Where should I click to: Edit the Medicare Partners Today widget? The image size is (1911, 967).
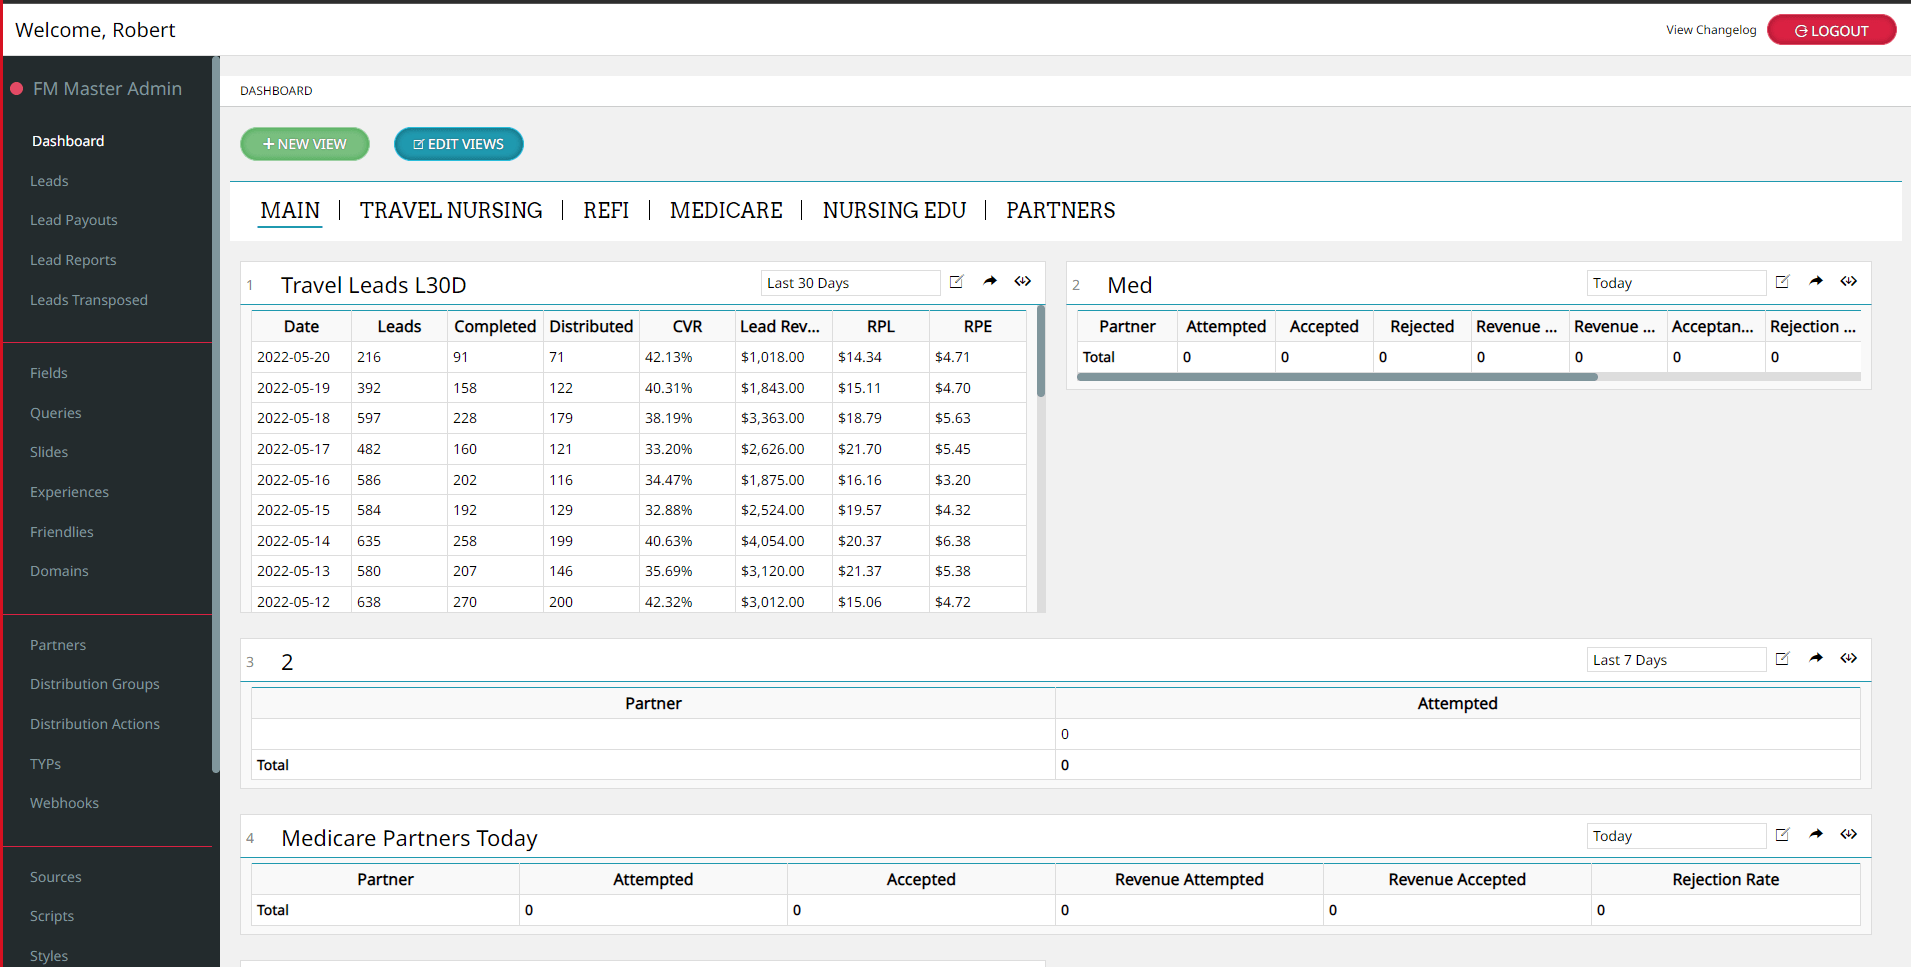pyautogui.click(x=1782, y=835)
